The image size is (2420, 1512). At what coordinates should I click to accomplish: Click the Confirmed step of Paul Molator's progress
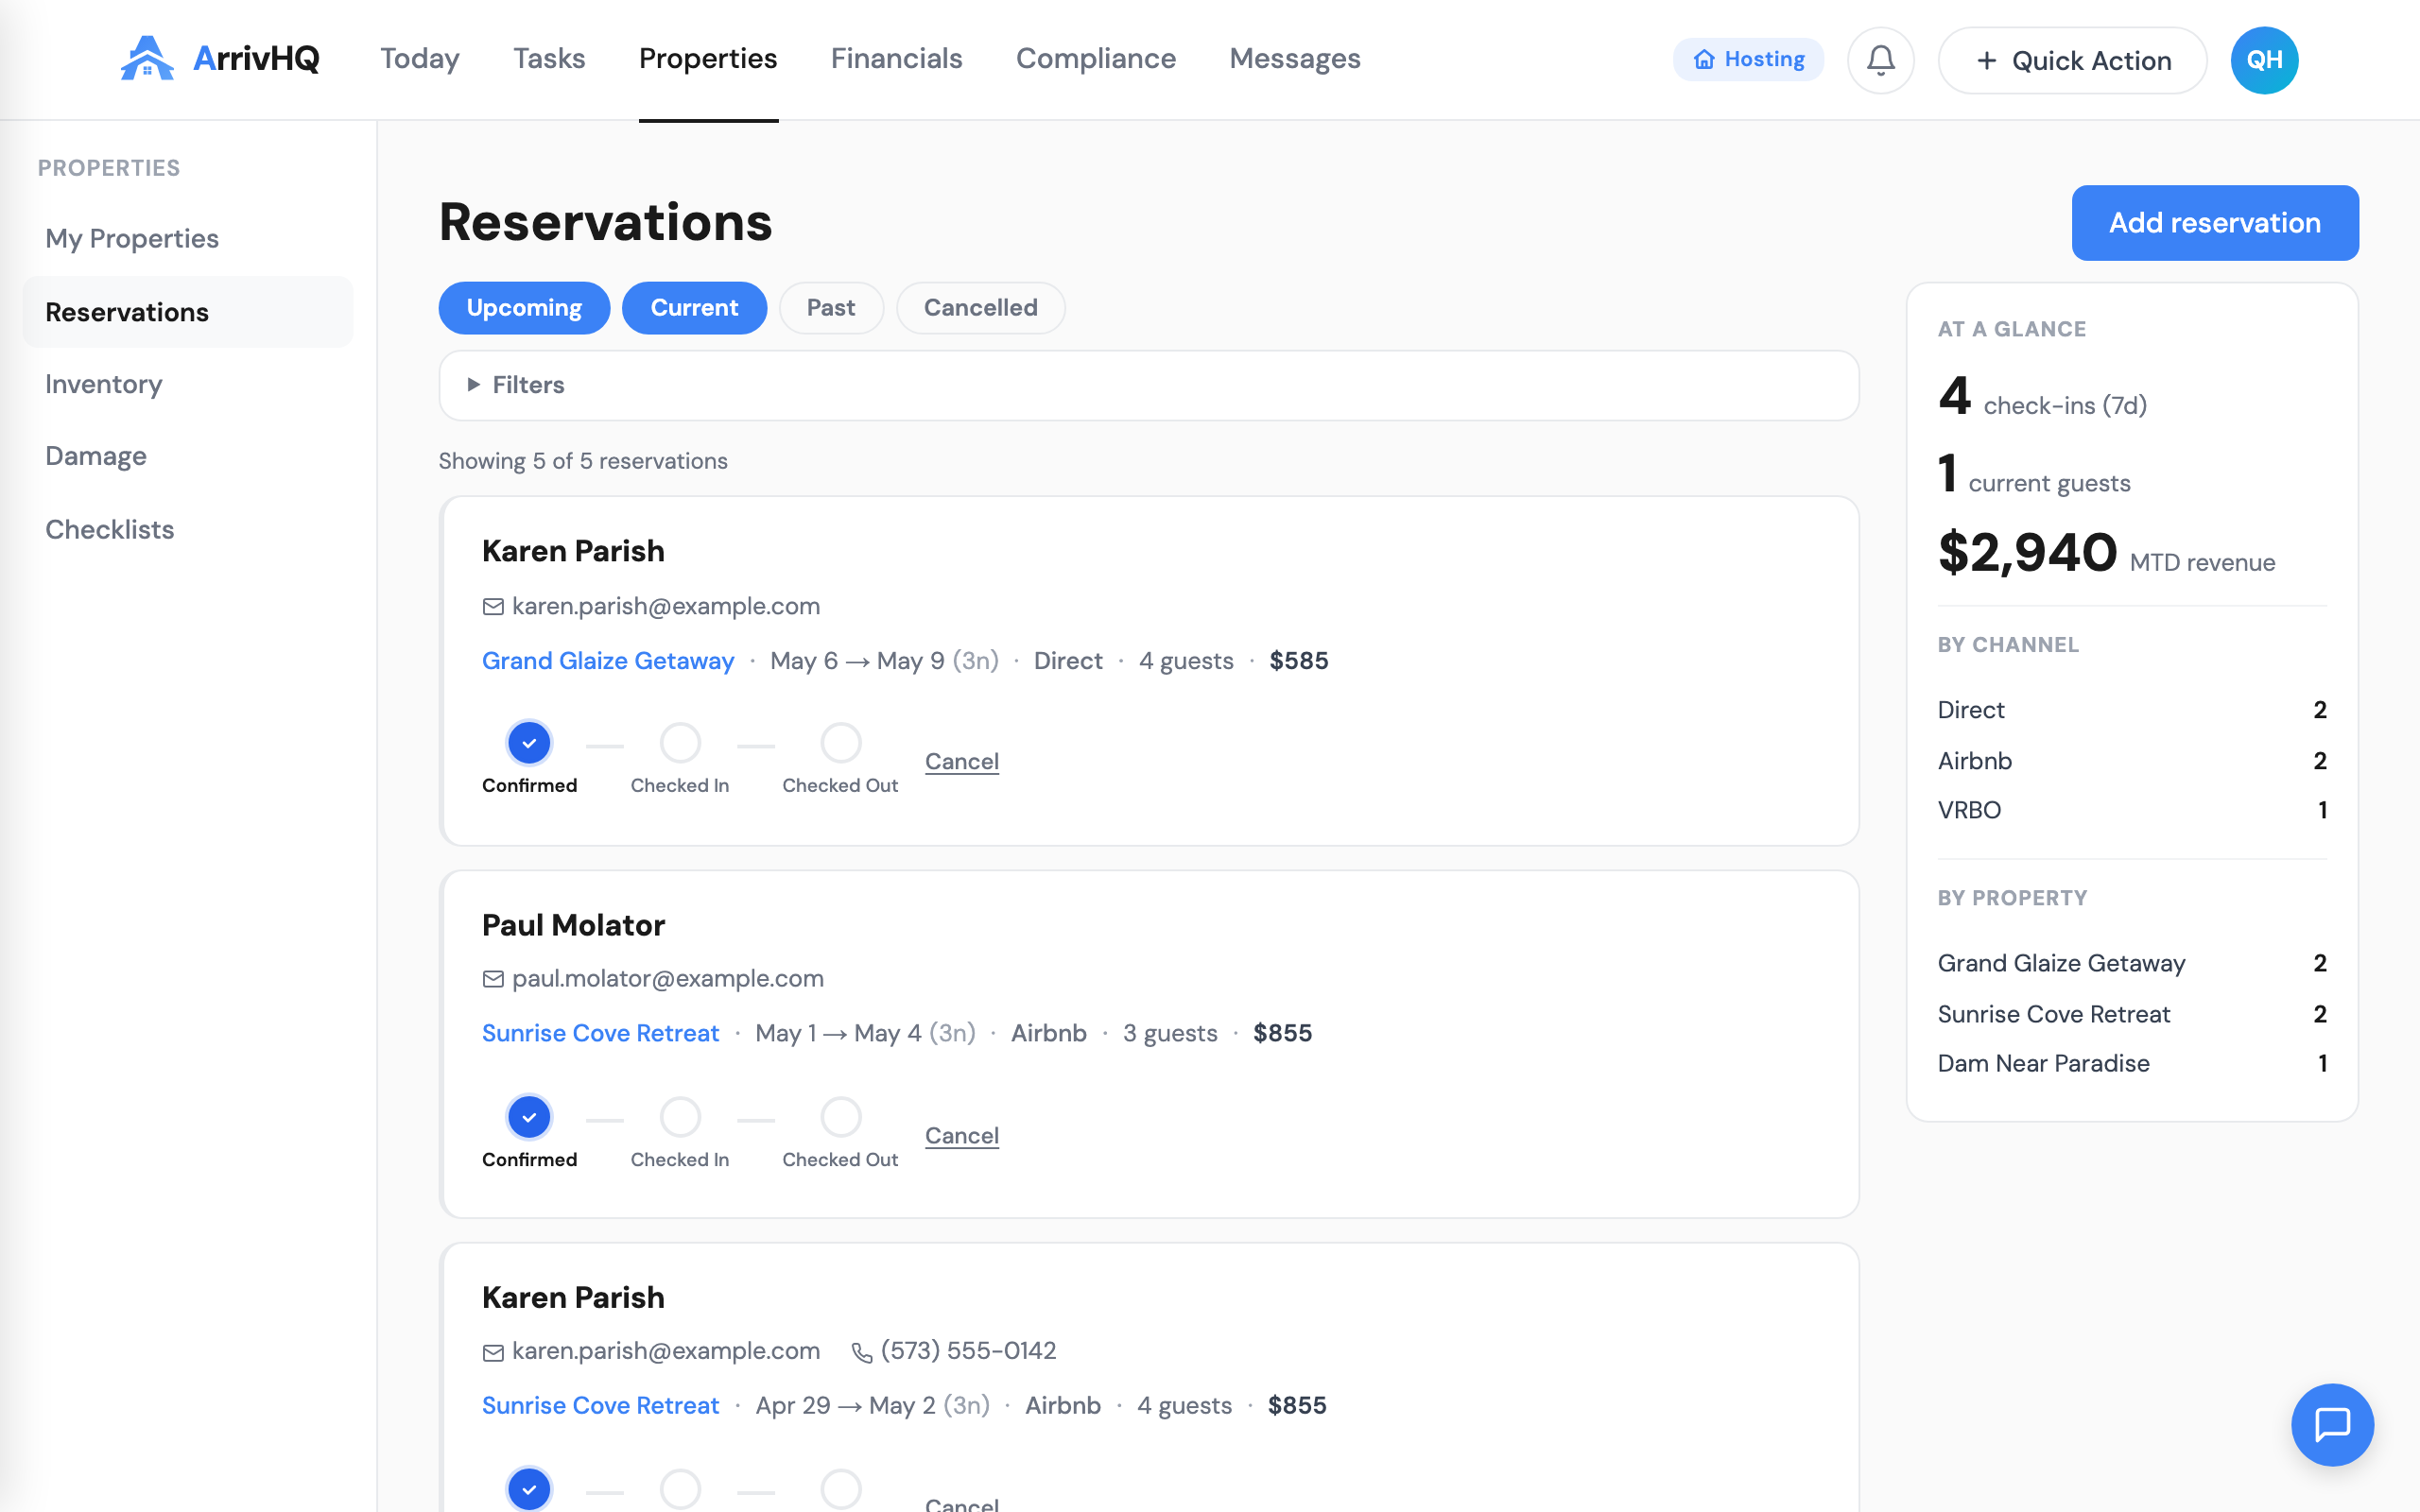(x=529, y=1117)
